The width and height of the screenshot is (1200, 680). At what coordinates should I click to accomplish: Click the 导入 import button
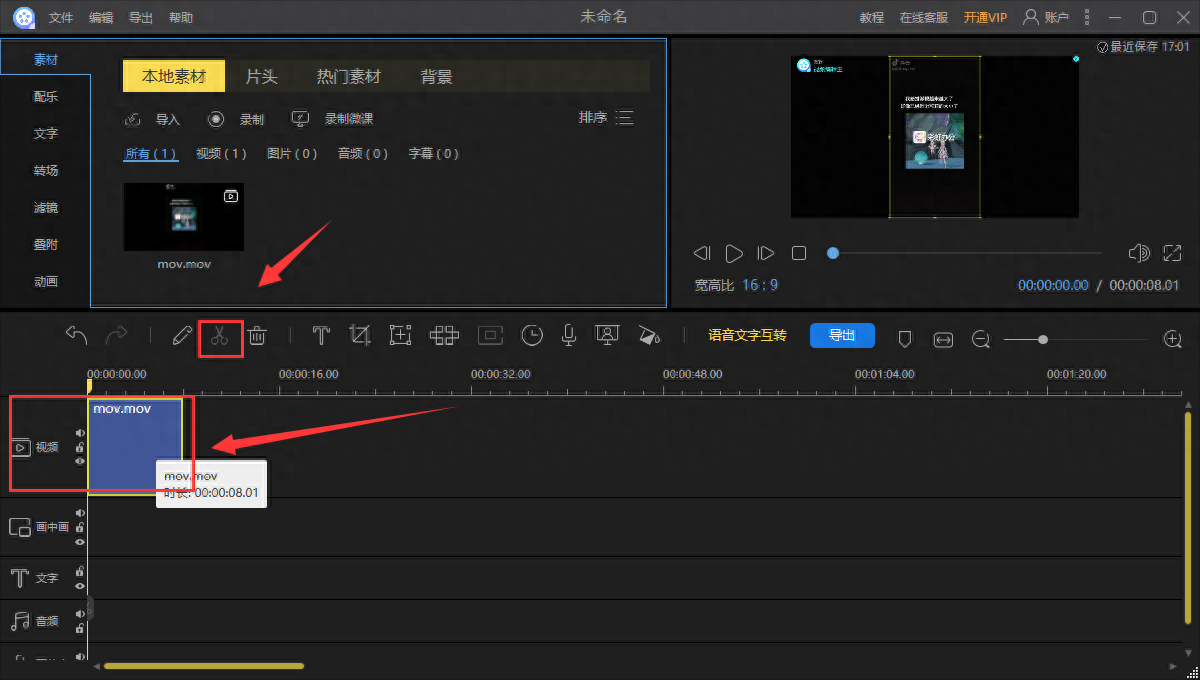[152, 119]
